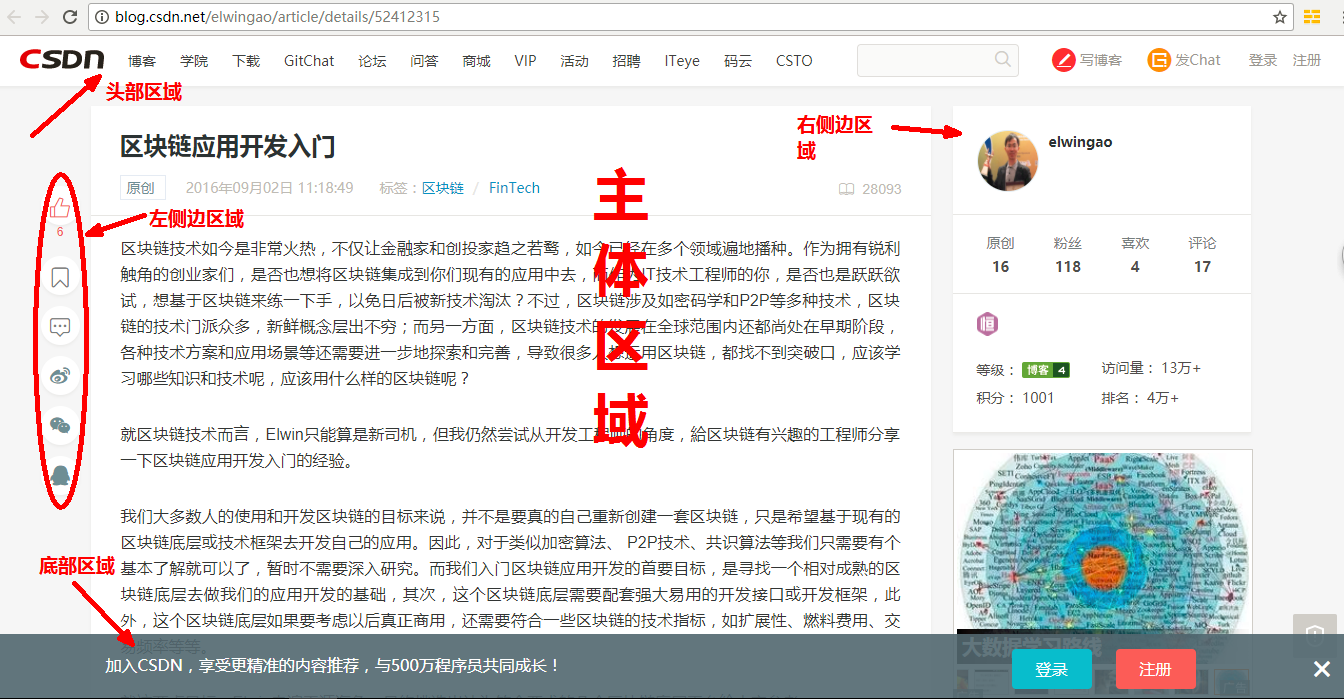Viewport: 1344px width, 699px height.
Task: Open the 码云 nav item
Action: [x=738, y=61]
